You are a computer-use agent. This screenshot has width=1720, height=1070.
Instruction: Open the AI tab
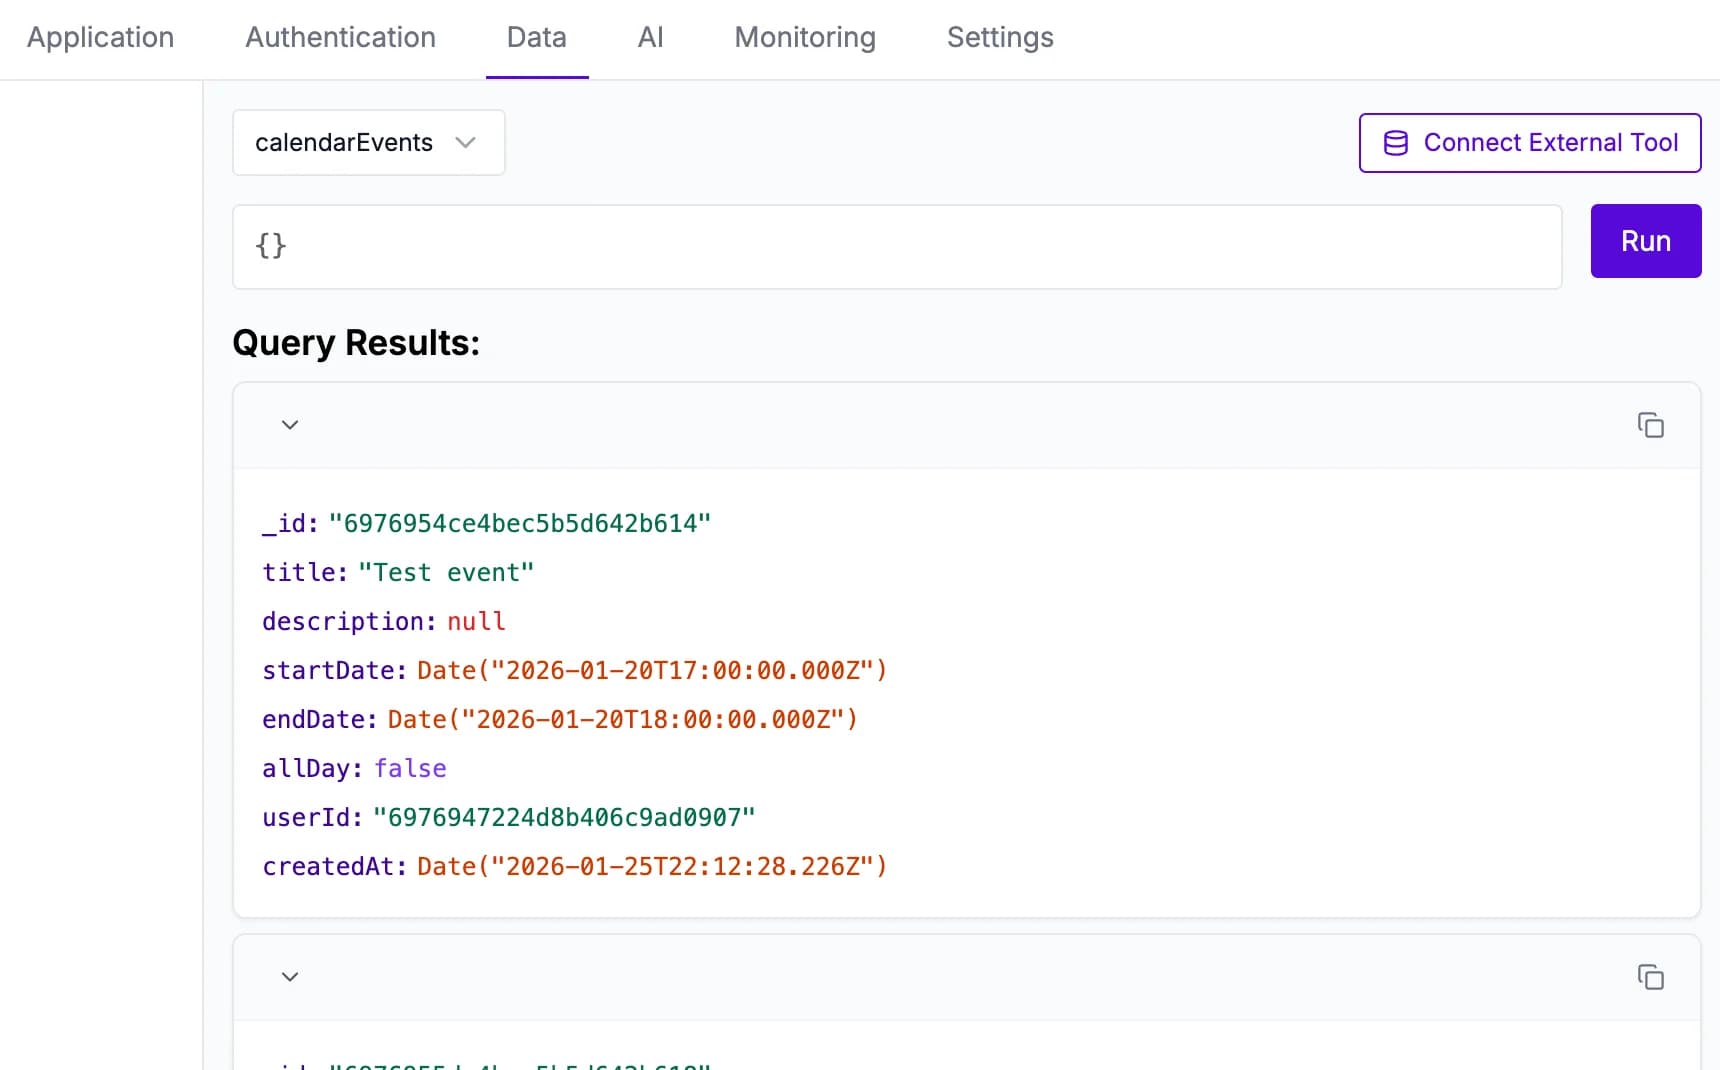pyautogui.click(x=651, y=38)
